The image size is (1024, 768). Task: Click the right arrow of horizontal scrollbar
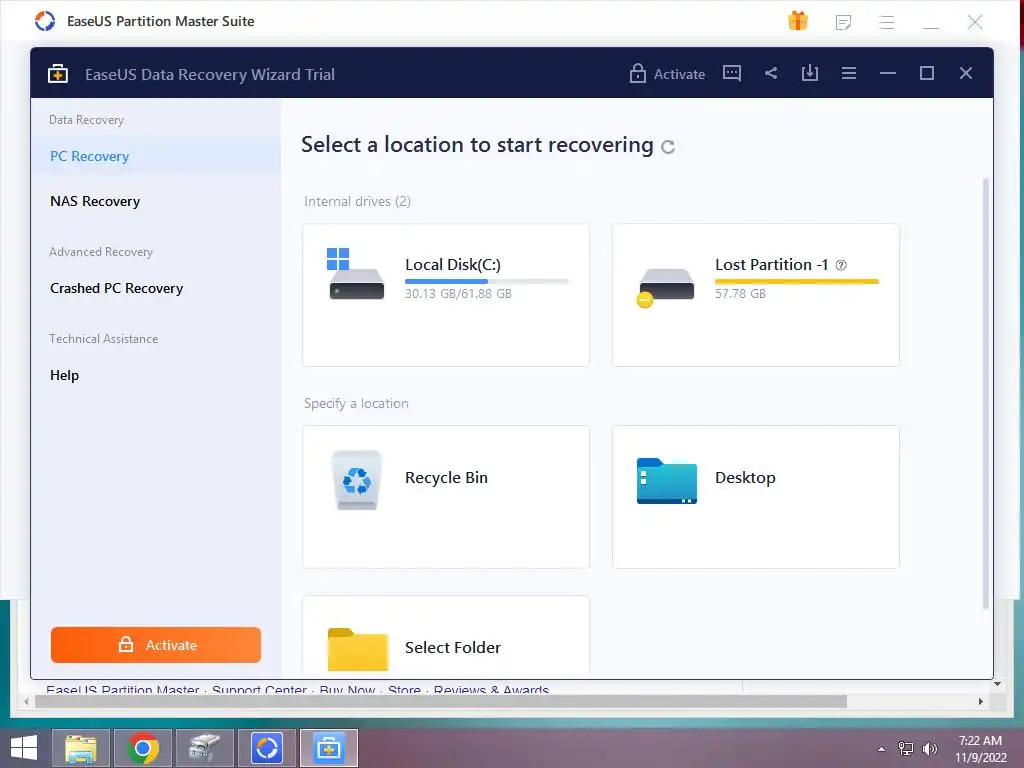980,701
